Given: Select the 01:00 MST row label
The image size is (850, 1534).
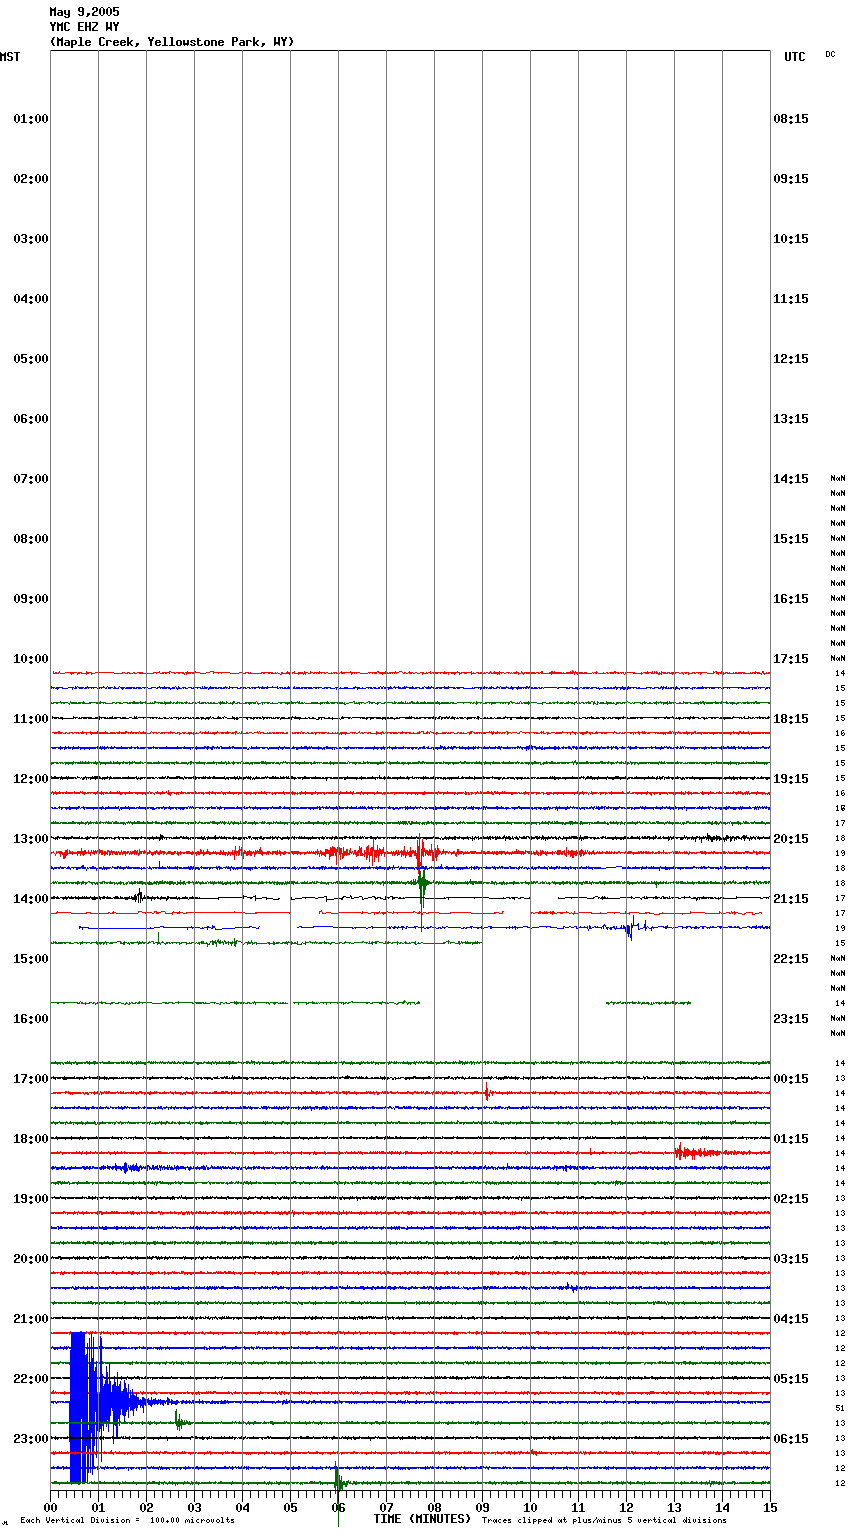Looking at the screenshot, I should (x=31, y=119).
